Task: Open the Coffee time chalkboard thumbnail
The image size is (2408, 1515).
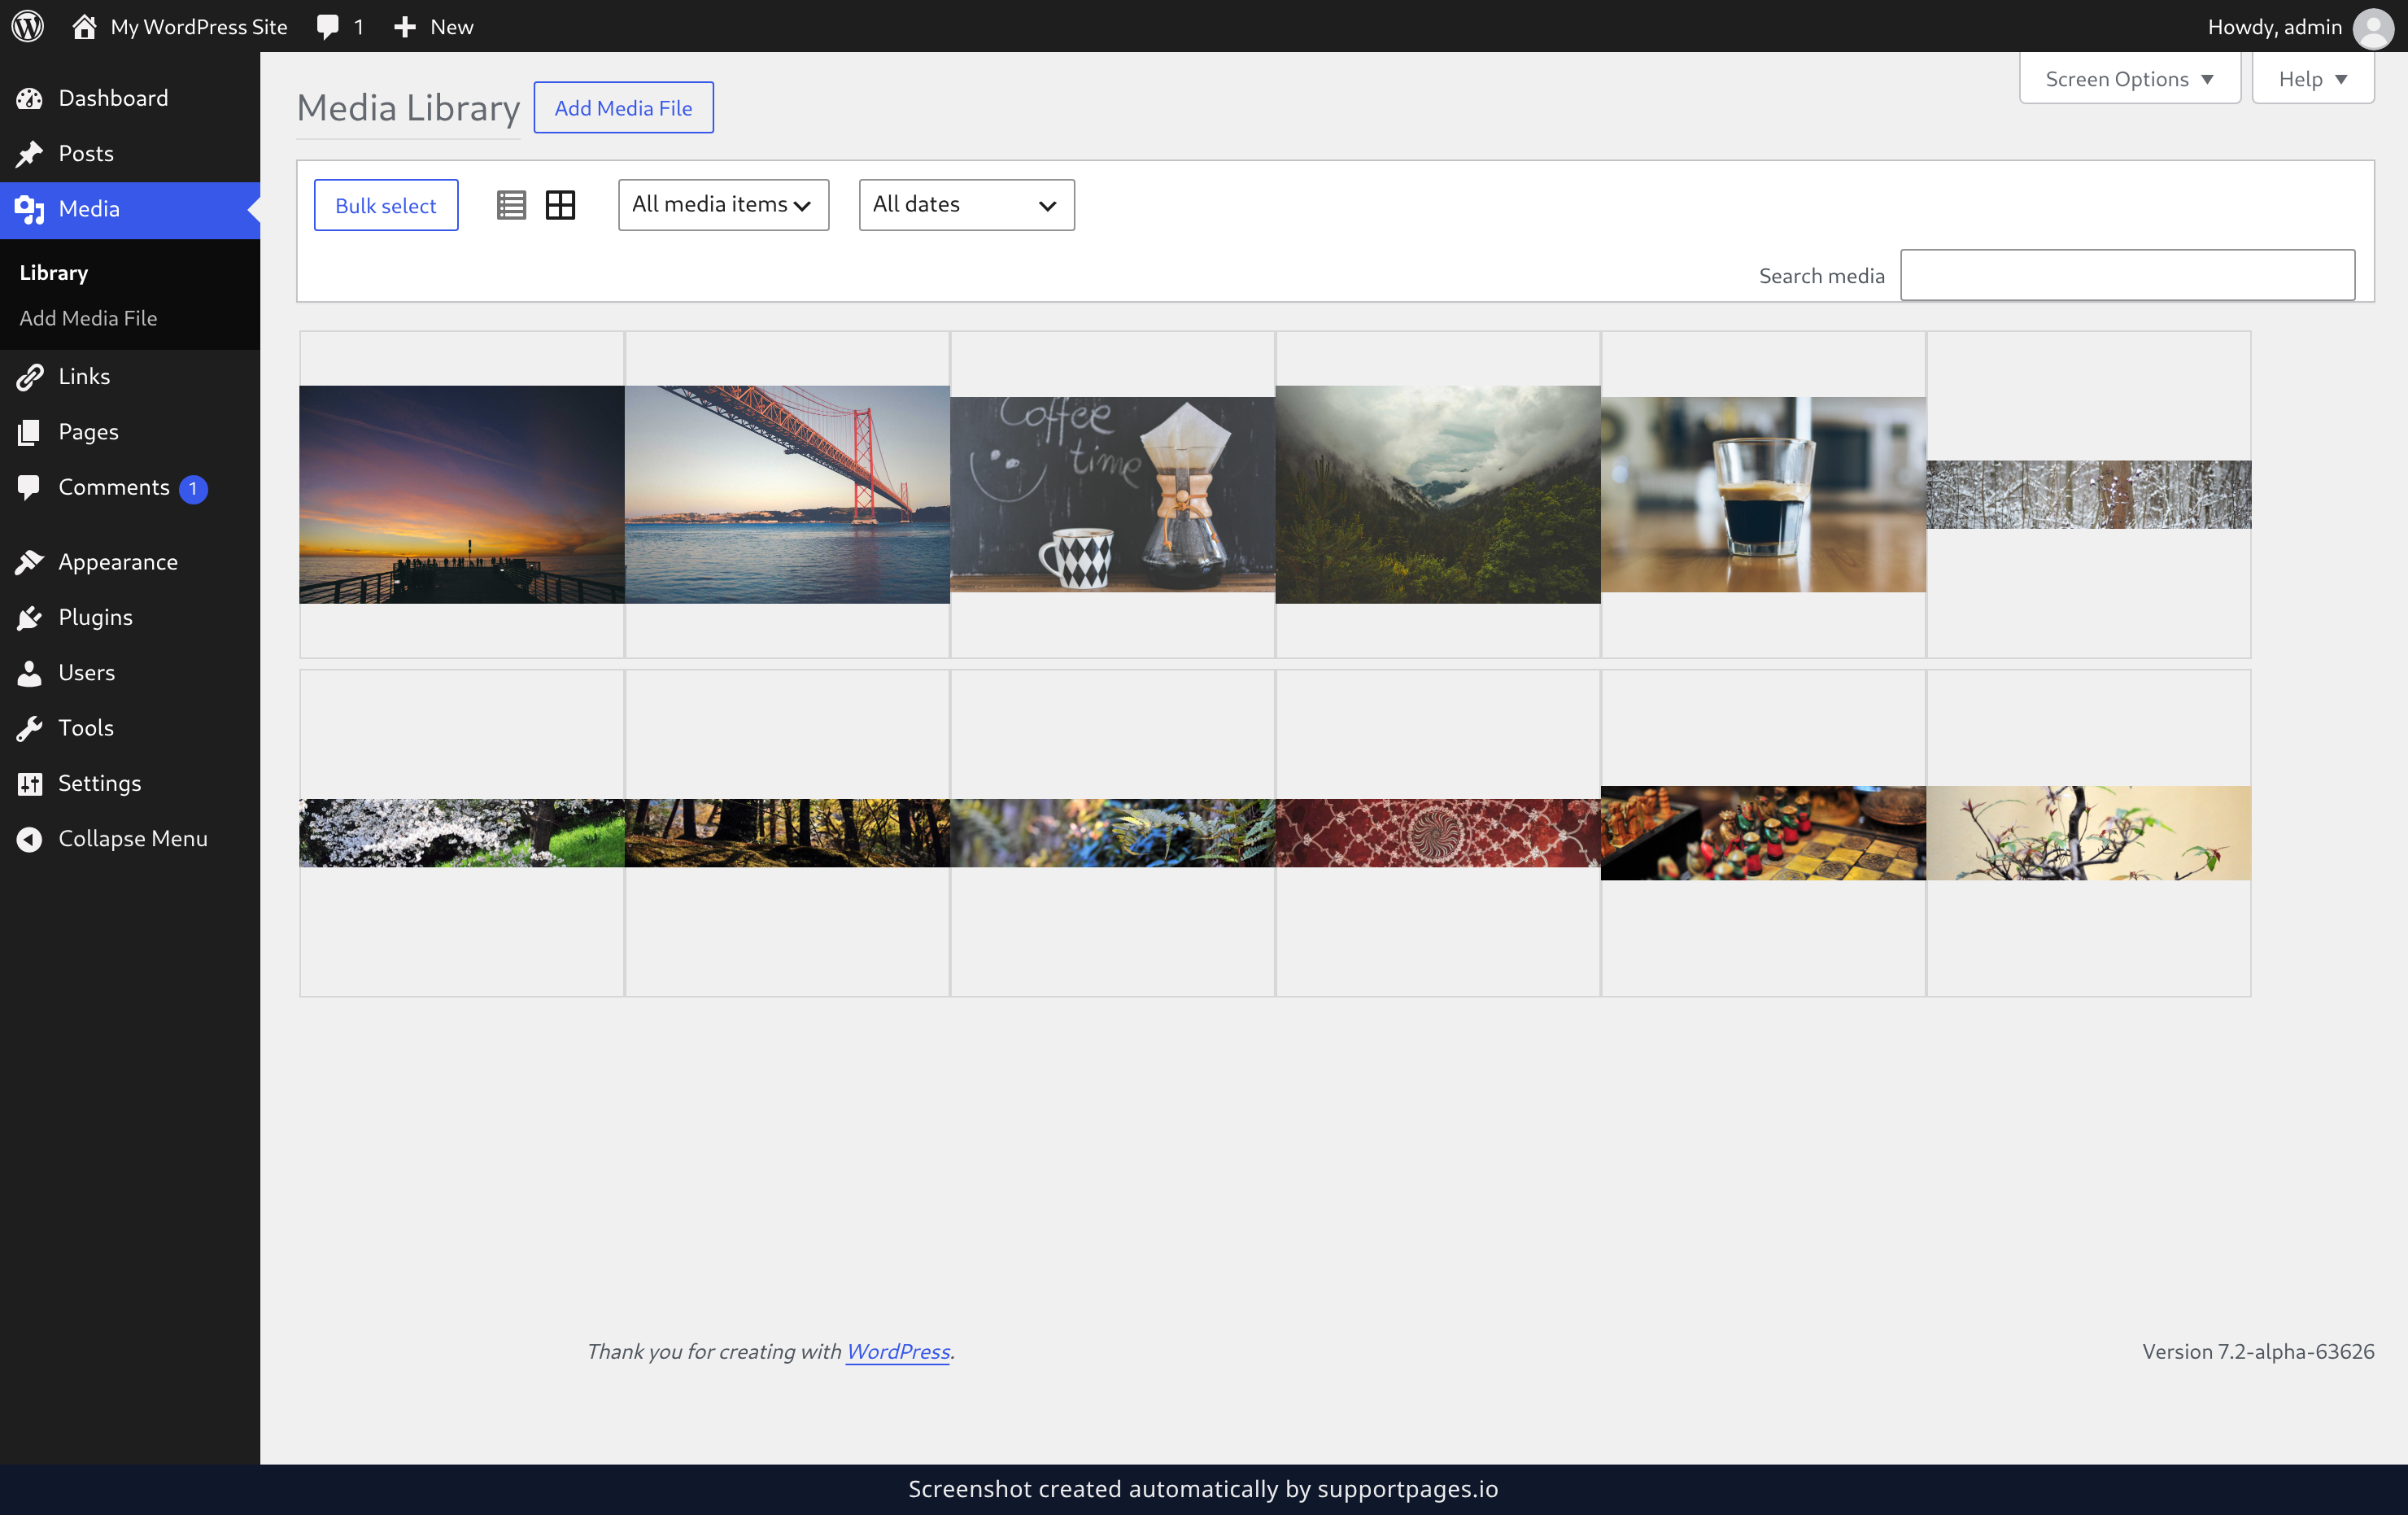Action: (x=1112, y=495)
